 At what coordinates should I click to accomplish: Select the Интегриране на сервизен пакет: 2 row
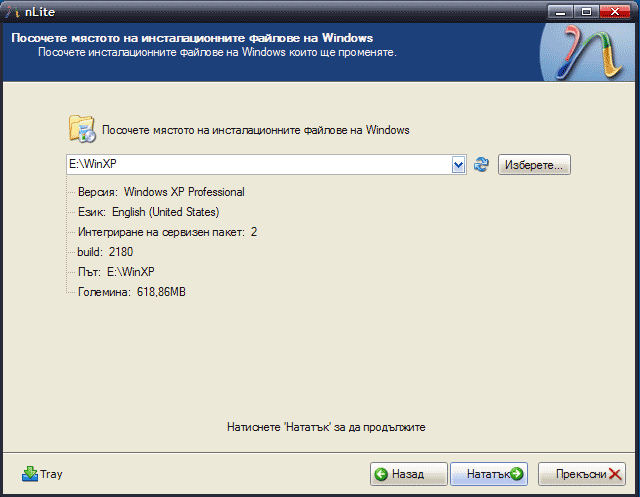point(167,232)
